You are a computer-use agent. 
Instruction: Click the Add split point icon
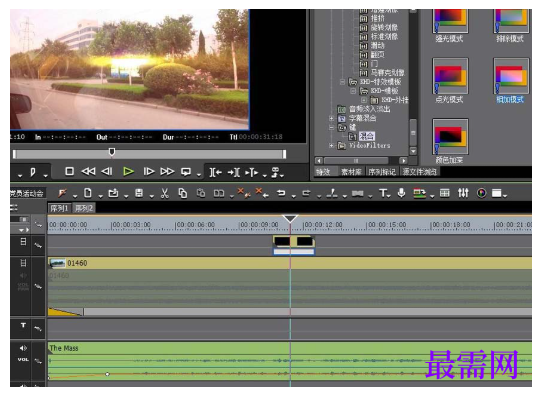coord(252,172)
